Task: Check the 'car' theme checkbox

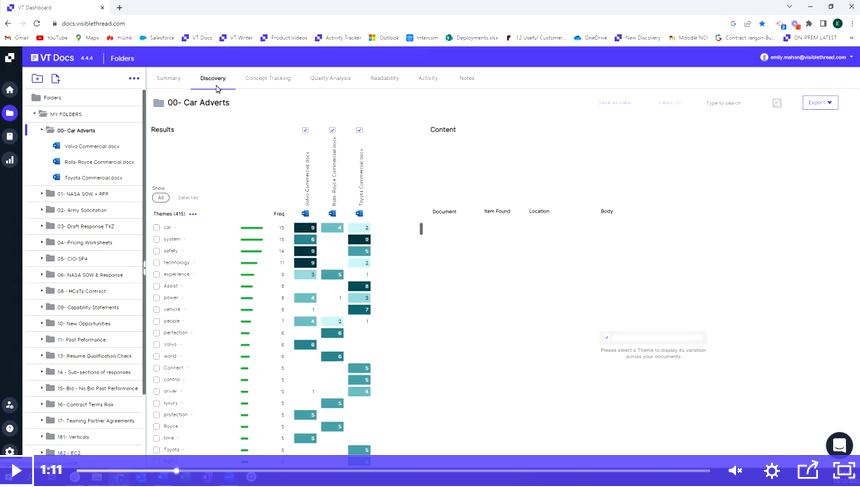Action: (156, 227)
